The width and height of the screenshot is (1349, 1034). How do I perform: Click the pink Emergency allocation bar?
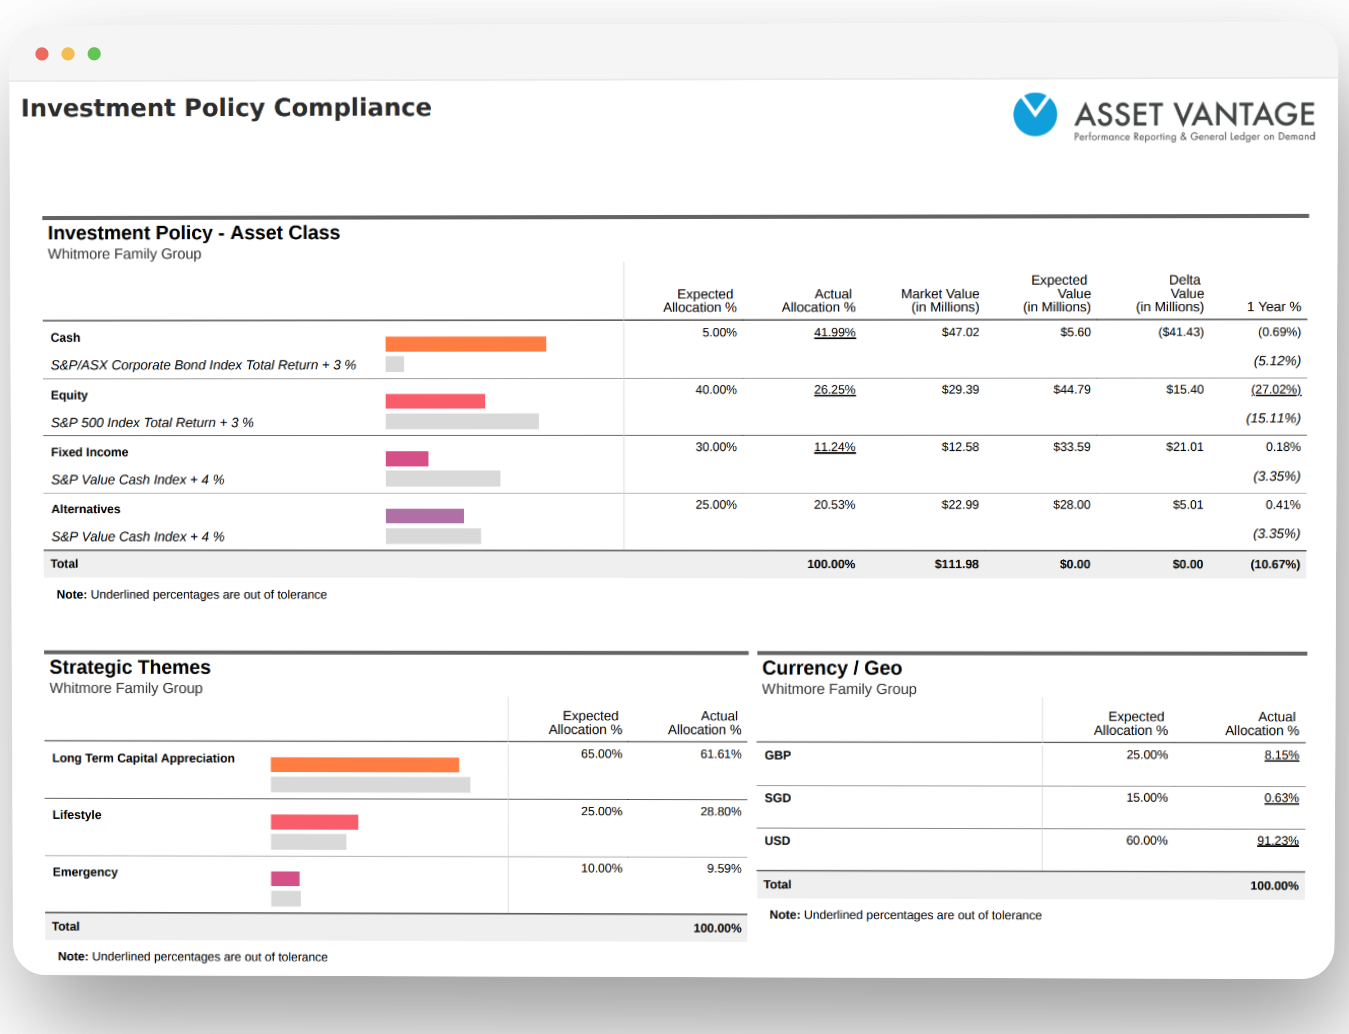point(285,879)
